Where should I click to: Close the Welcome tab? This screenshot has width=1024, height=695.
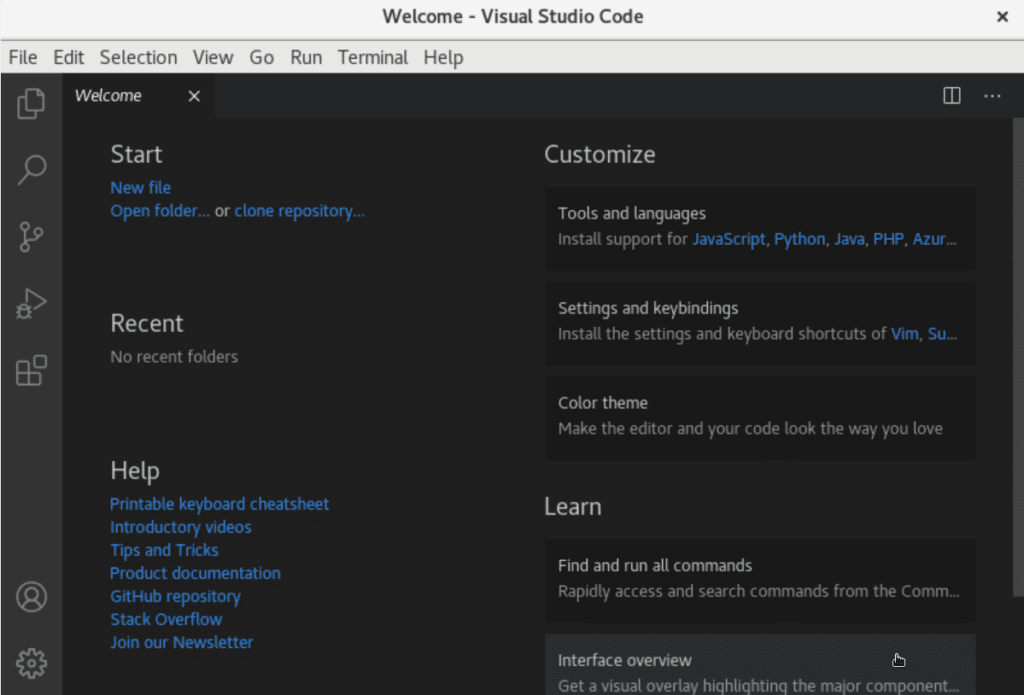click(x=193, y=96)
